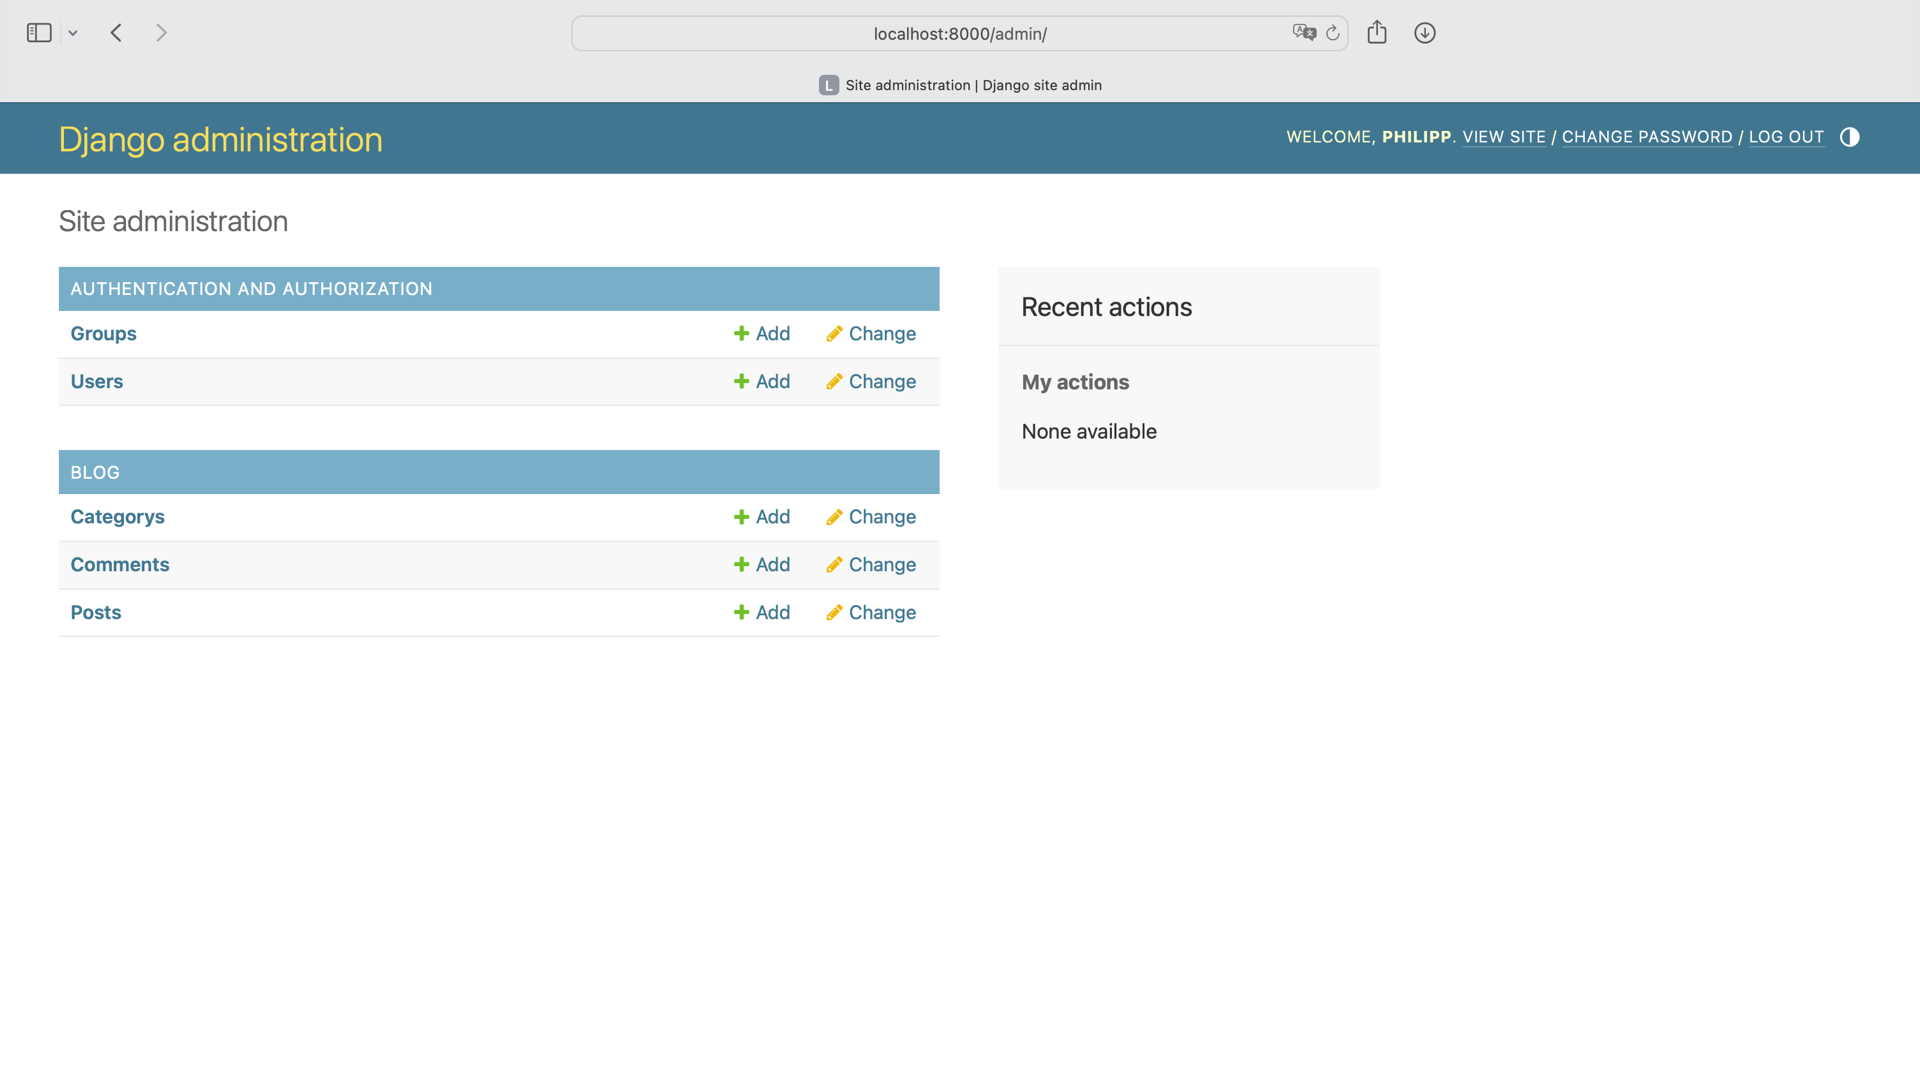
Task: Select the Site administration browser tab
Action: (960, 85)
